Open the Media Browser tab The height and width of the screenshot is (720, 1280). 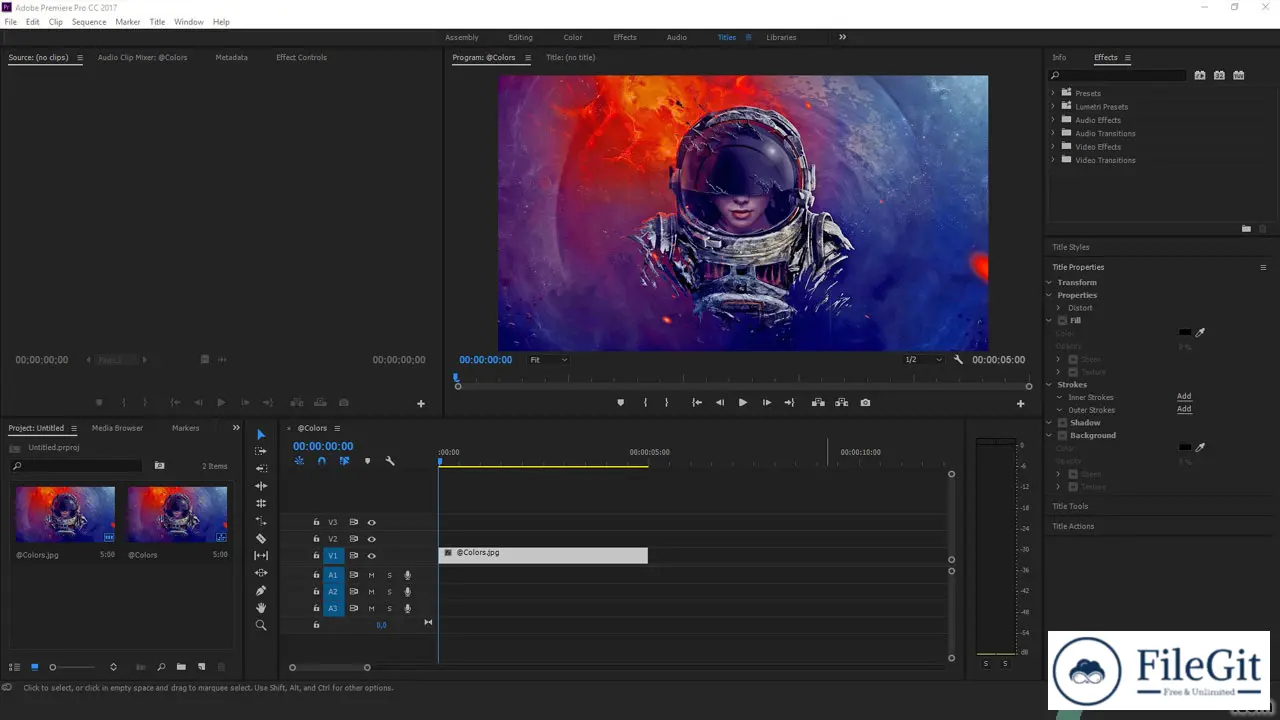coord(118,428)
